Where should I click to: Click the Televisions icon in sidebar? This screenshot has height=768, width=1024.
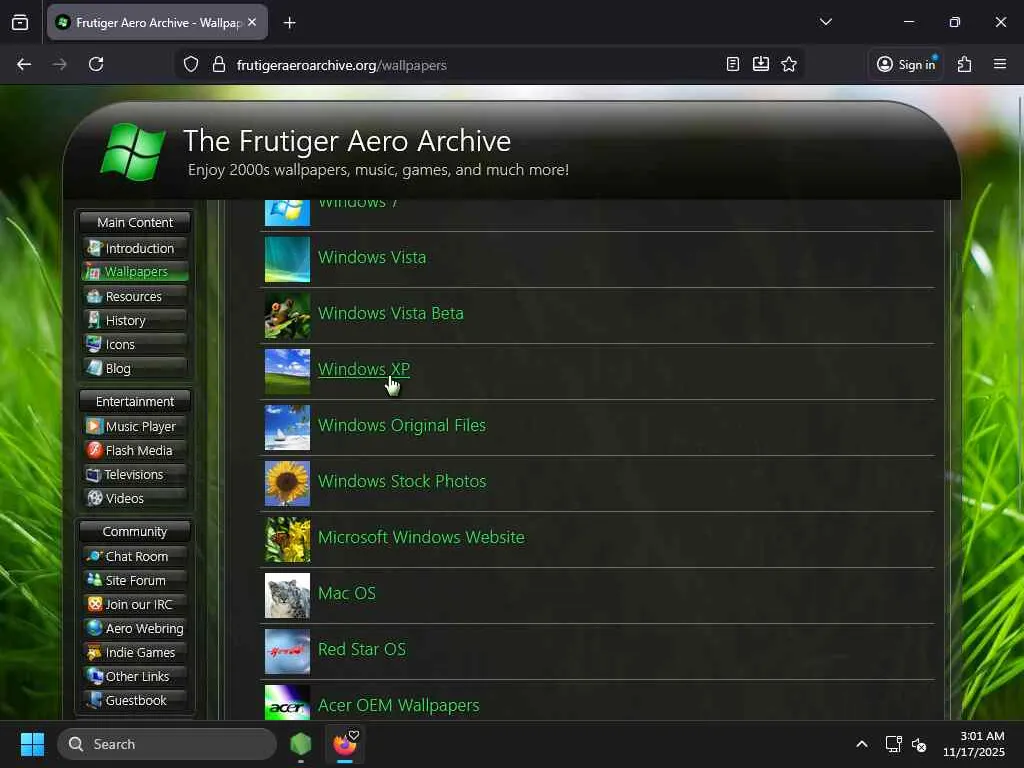pos(93,475)
